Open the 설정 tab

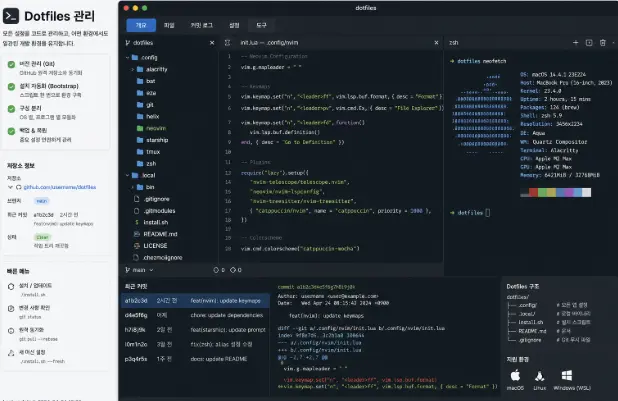click(x=234, y=25)
